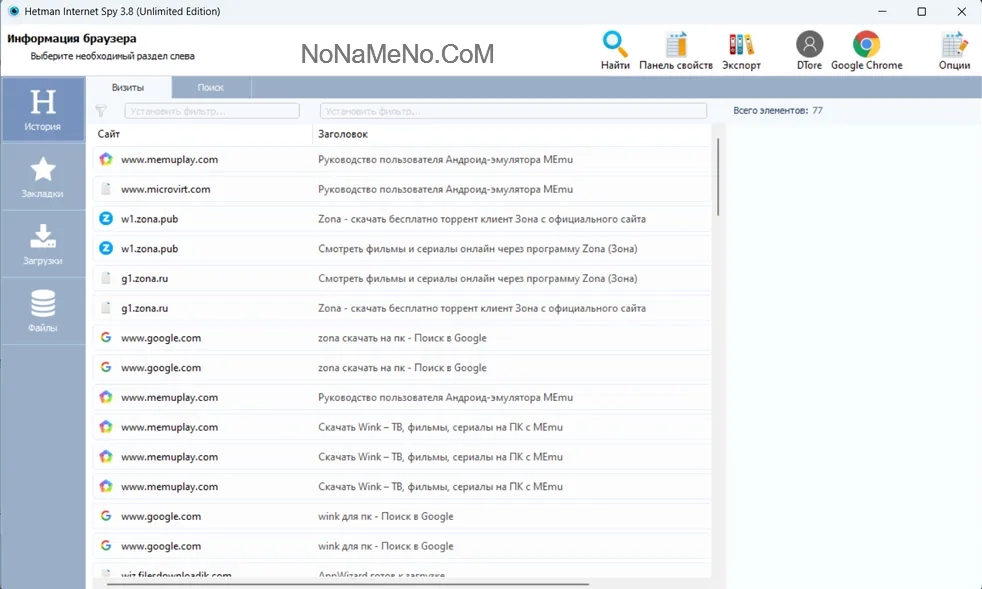Open the Опции options icon
Viewport: 982px width, 589px height.
pos(954,47)
